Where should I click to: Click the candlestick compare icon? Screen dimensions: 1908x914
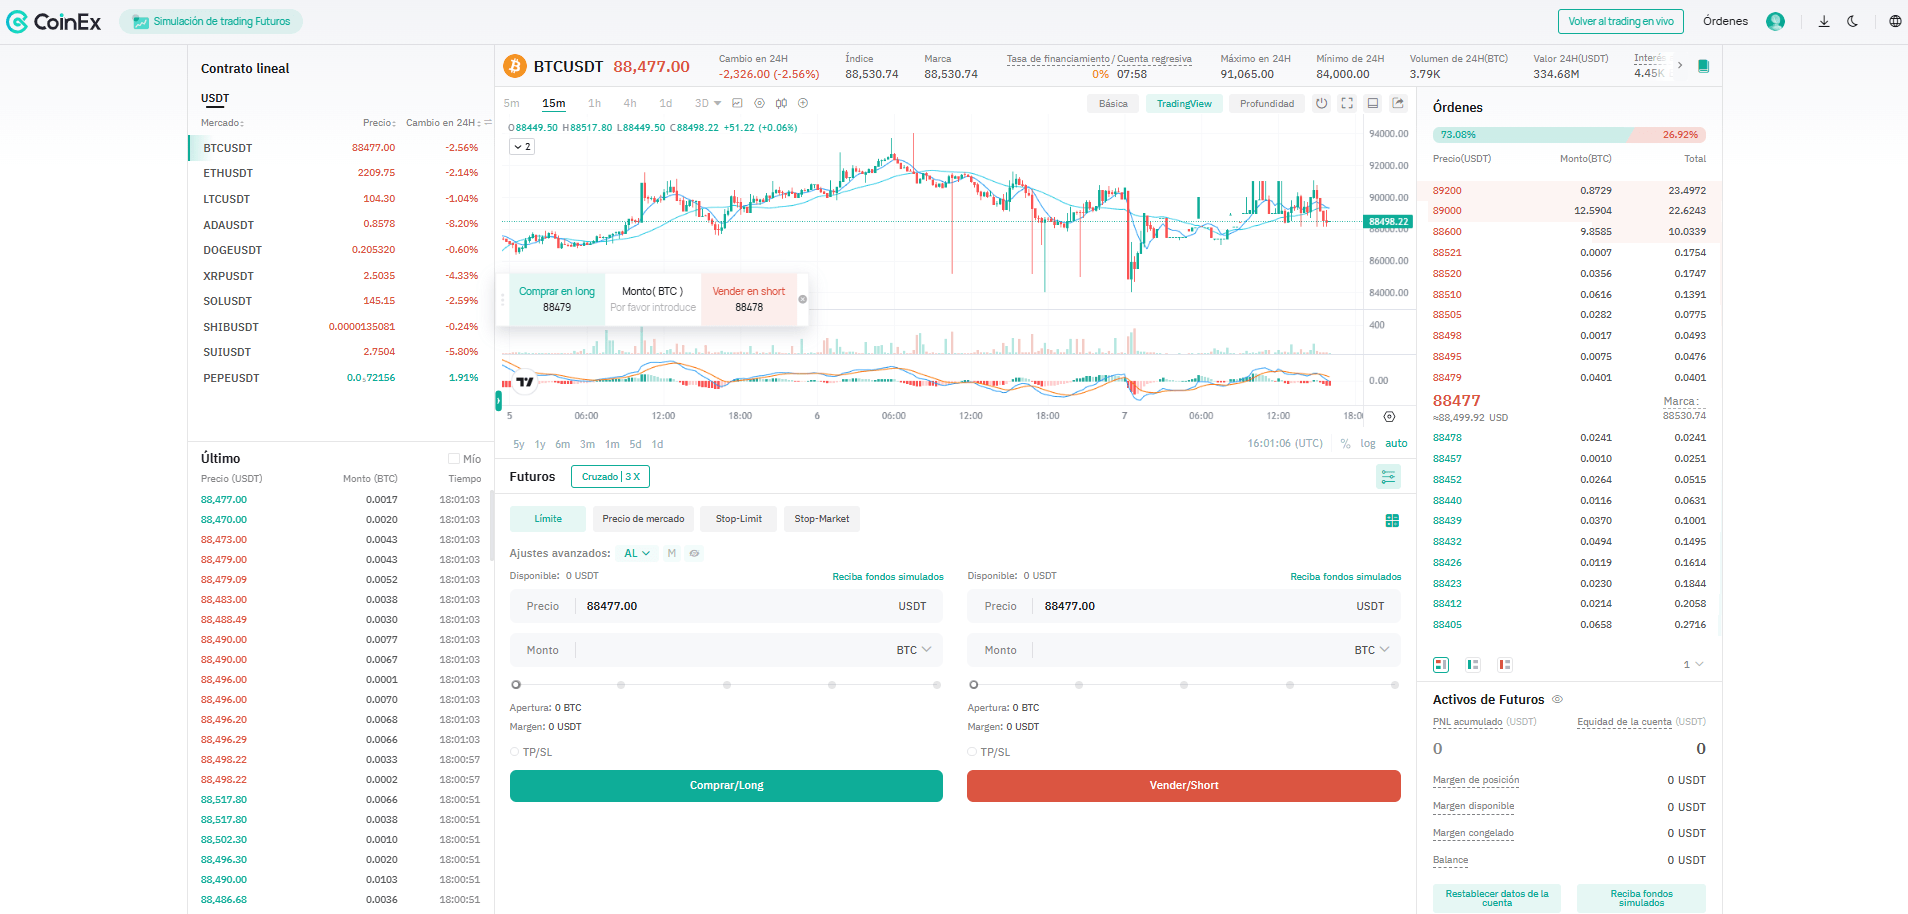tap(781, 103)
